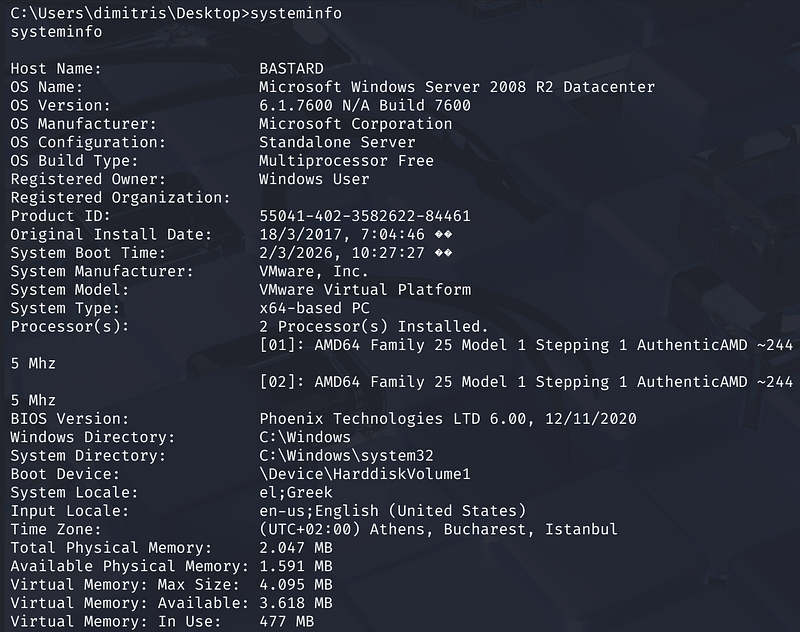
Task: Click the VMware Virtual Platform model text
Action: pos(364,290)
